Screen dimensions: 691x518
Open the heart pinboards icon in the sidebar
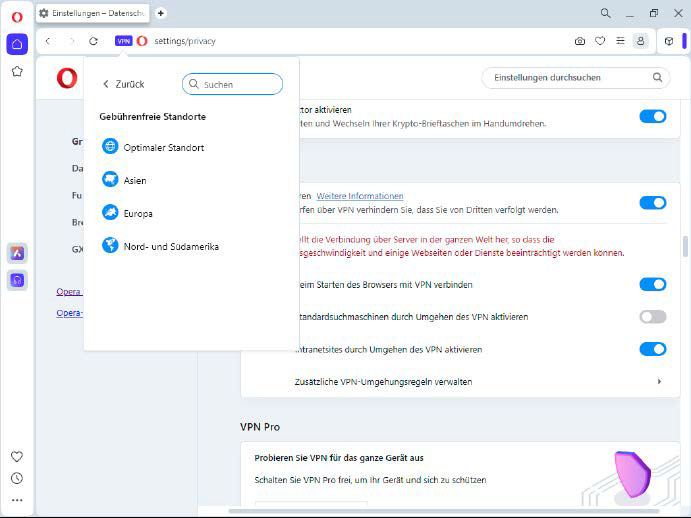17,457
